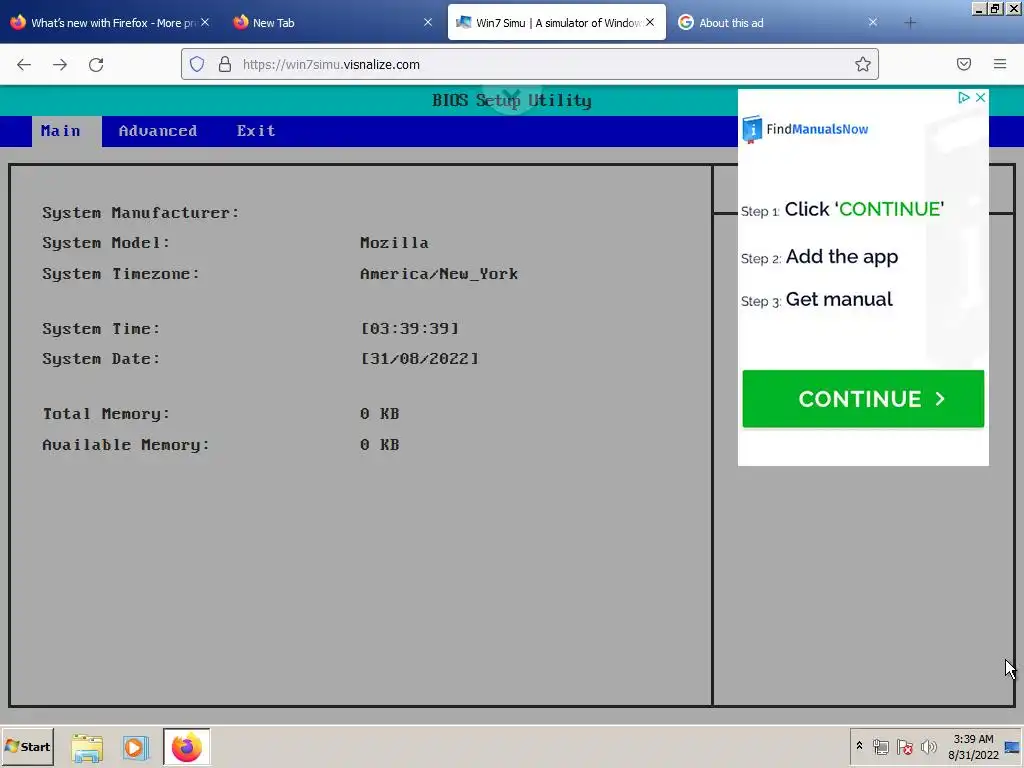Click the volume speaker tray icon
Image resolution: width=1024 pixels, height=768 pixels.
point(929,746)
